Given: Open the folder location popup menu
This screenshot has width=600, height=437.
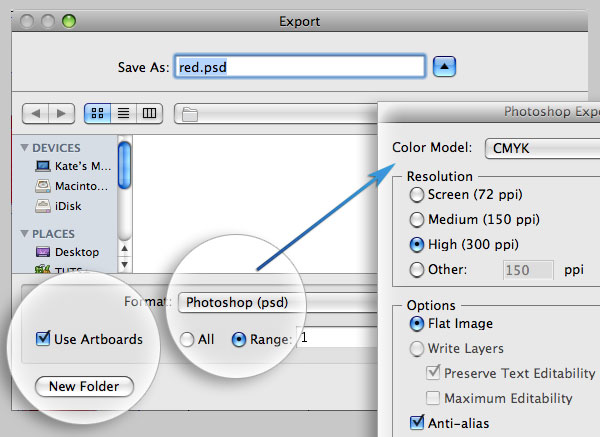Looking at the screenshot, I should coord(276,114).
